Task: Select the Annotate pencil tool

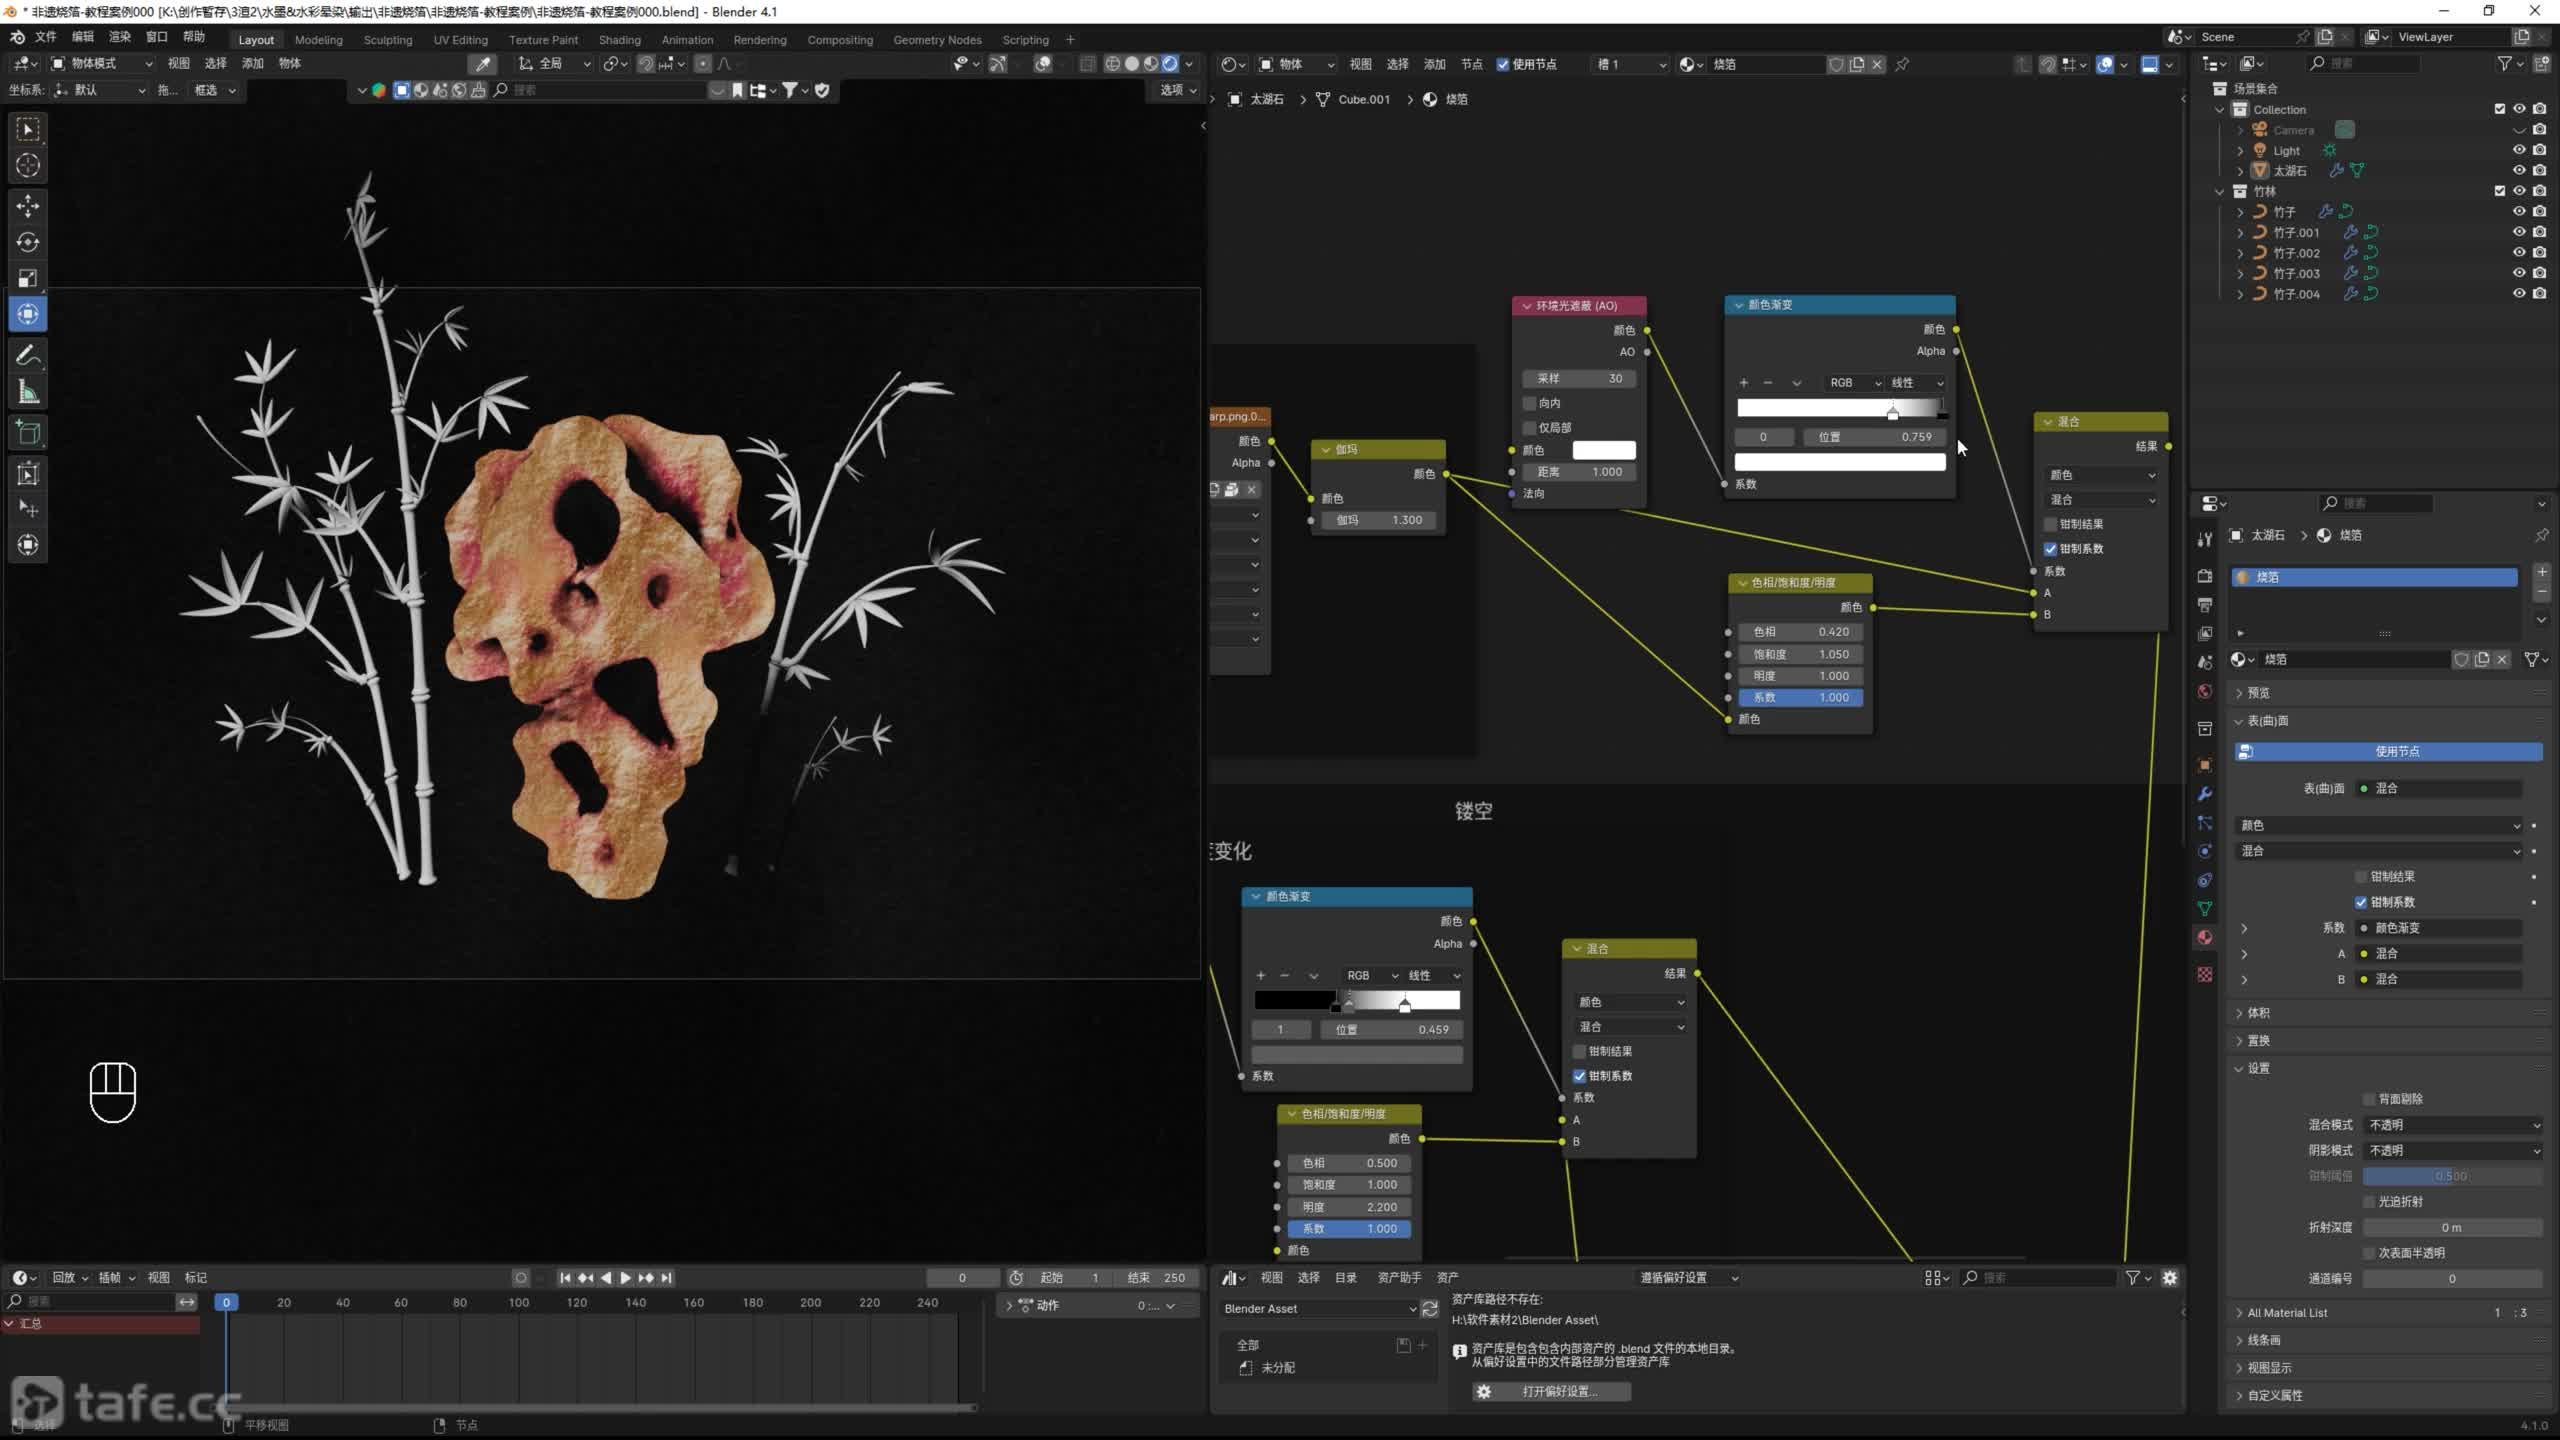Action: point(28,355)
